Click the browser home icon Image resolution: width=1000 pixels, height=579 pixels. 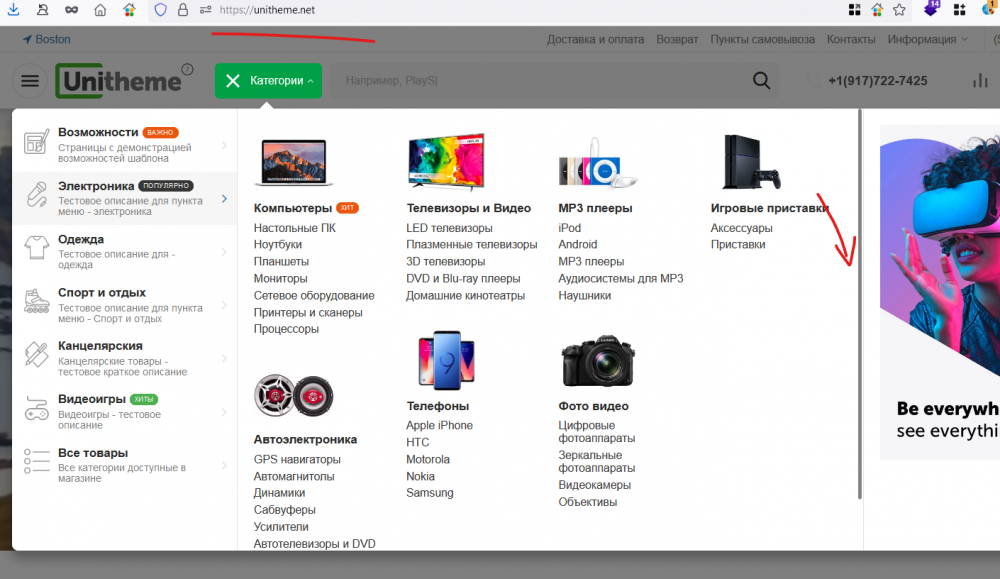[100, 10]
